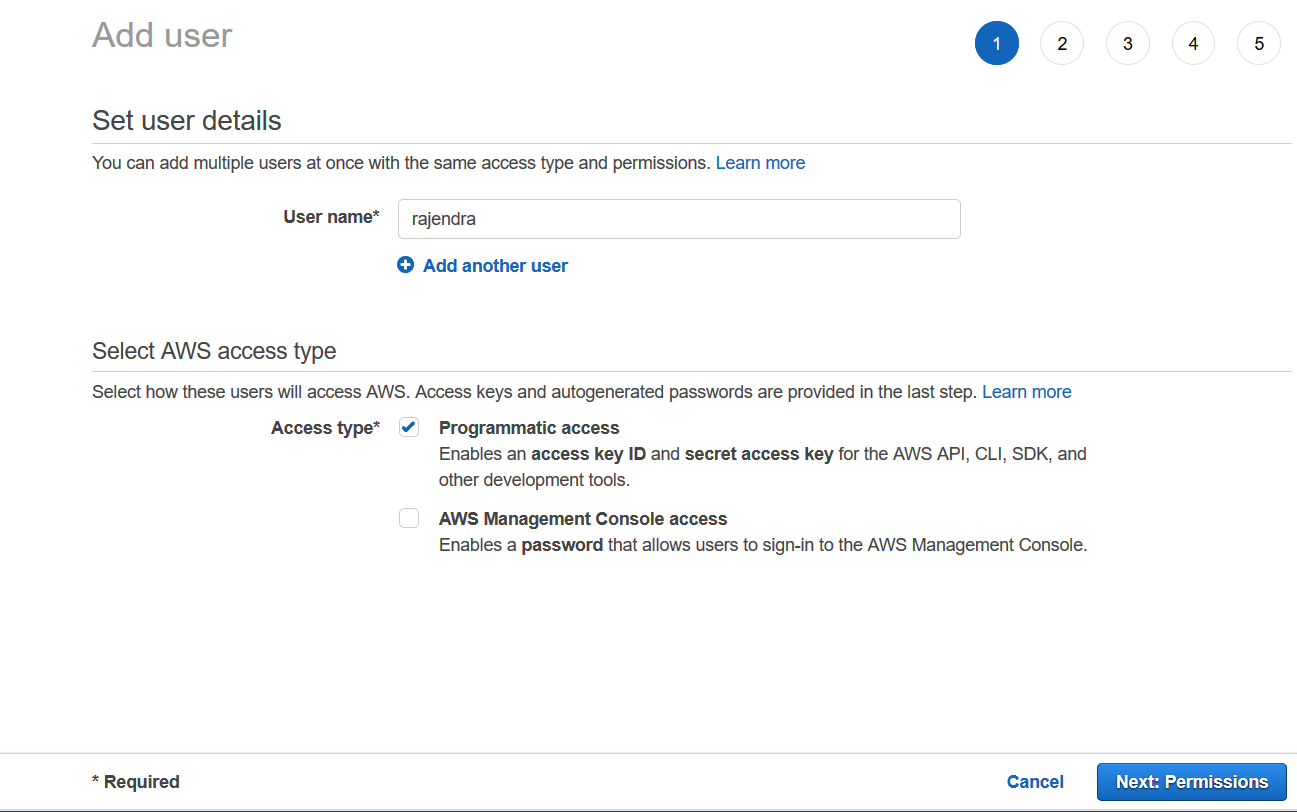Image resolution: width=1297 pixels, height=812 pixels.
Task: Cancel the add user wizard
Action: click(x=1035, y=782)
